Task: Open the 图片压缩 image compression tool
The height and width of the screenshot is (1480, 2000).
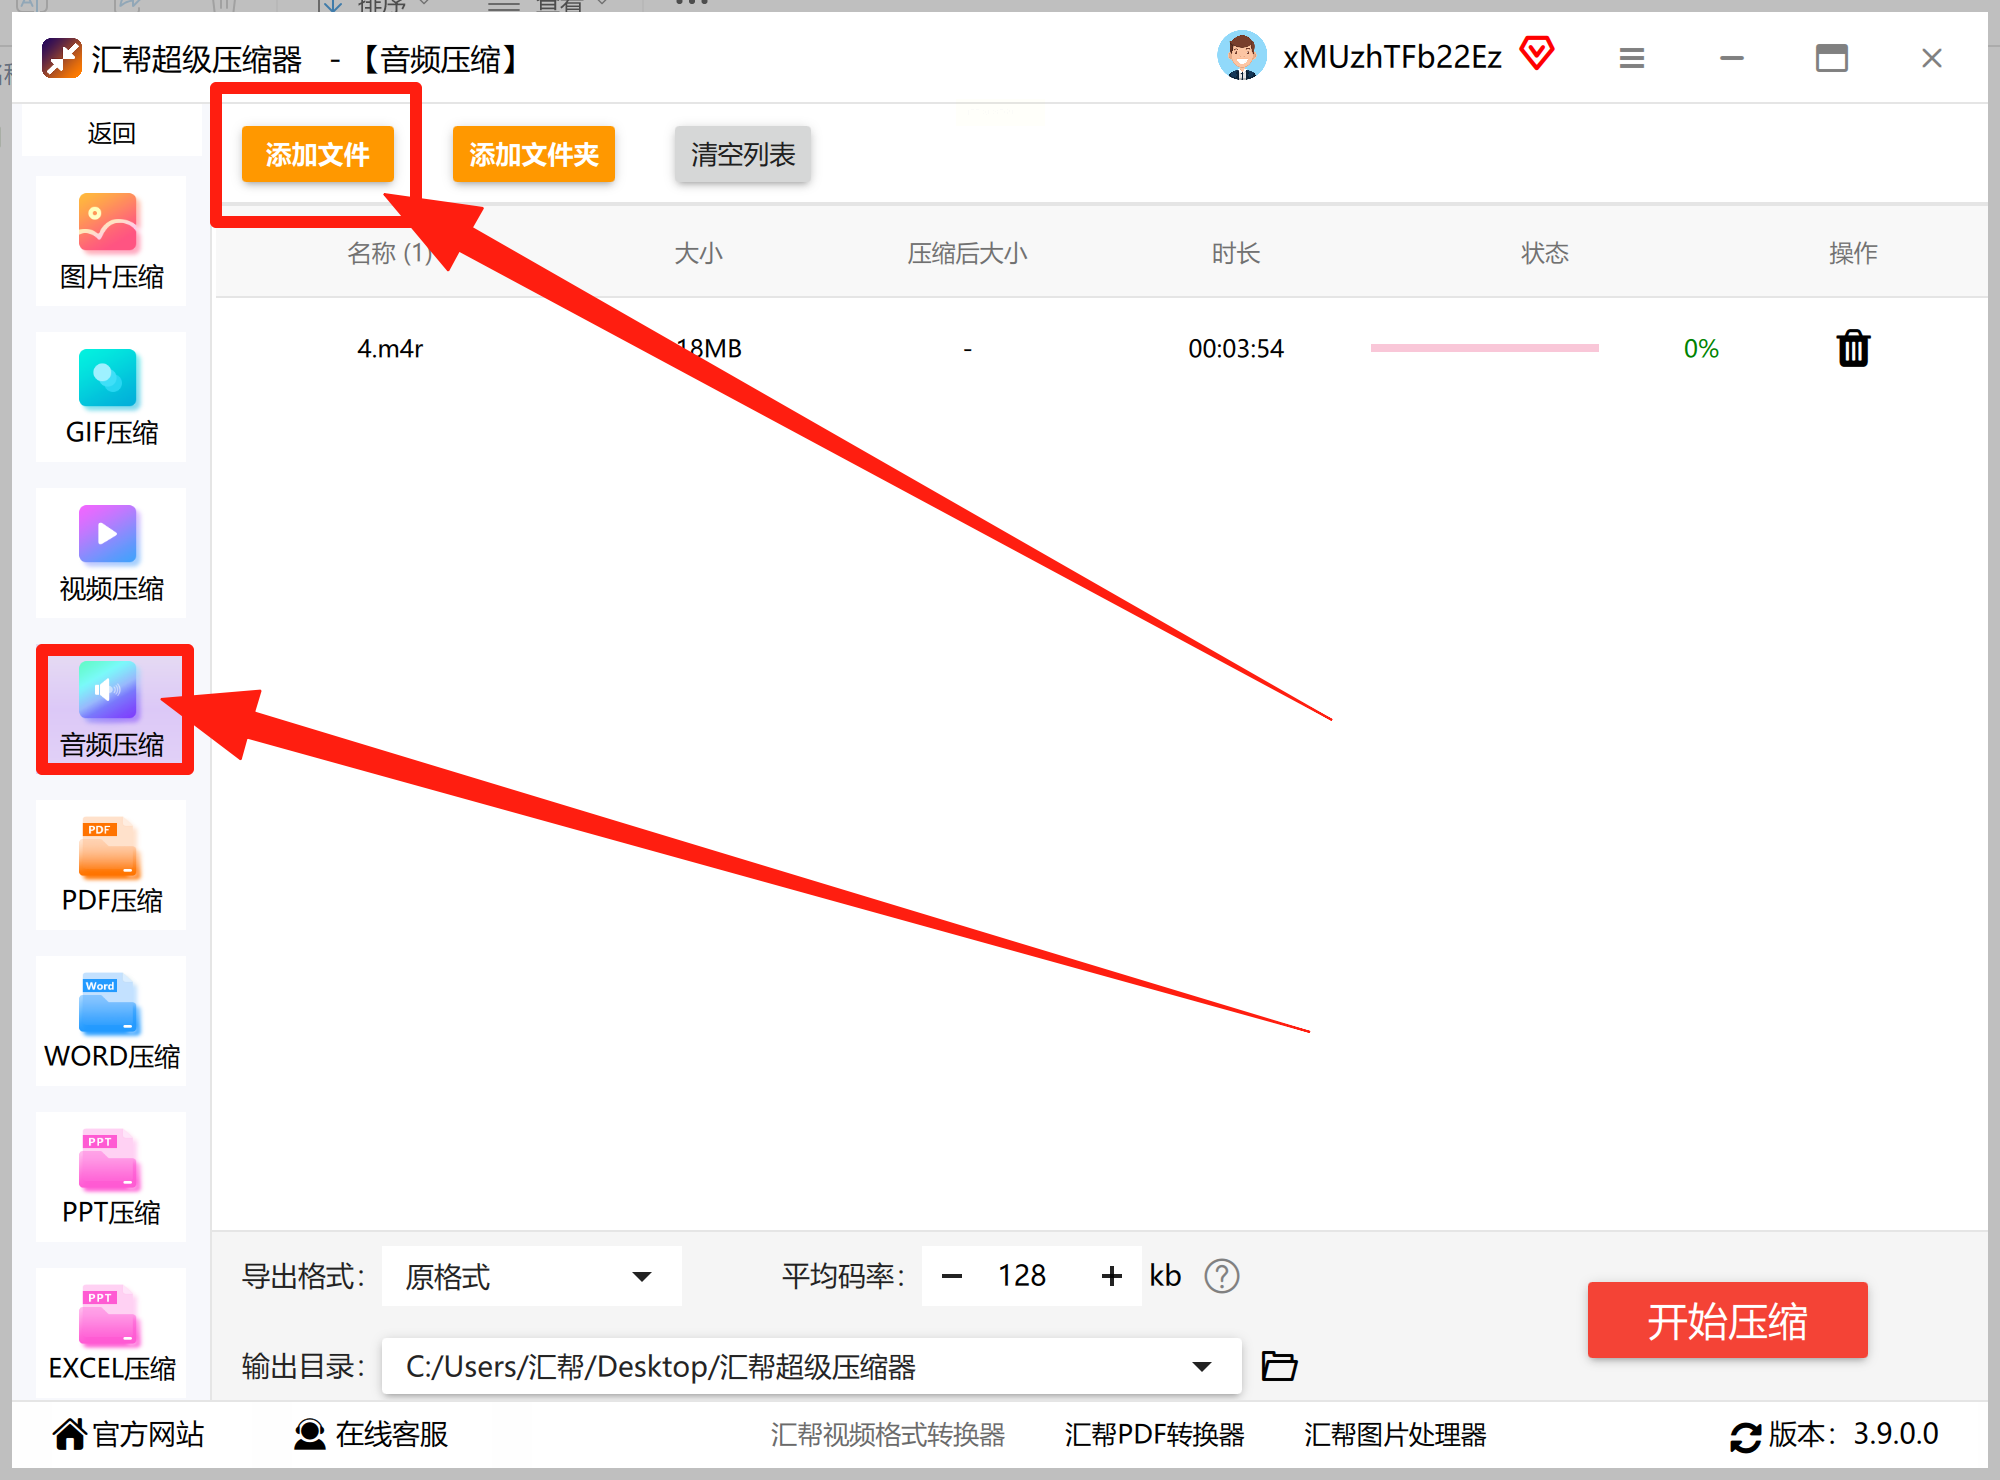Action: (111, 242)
